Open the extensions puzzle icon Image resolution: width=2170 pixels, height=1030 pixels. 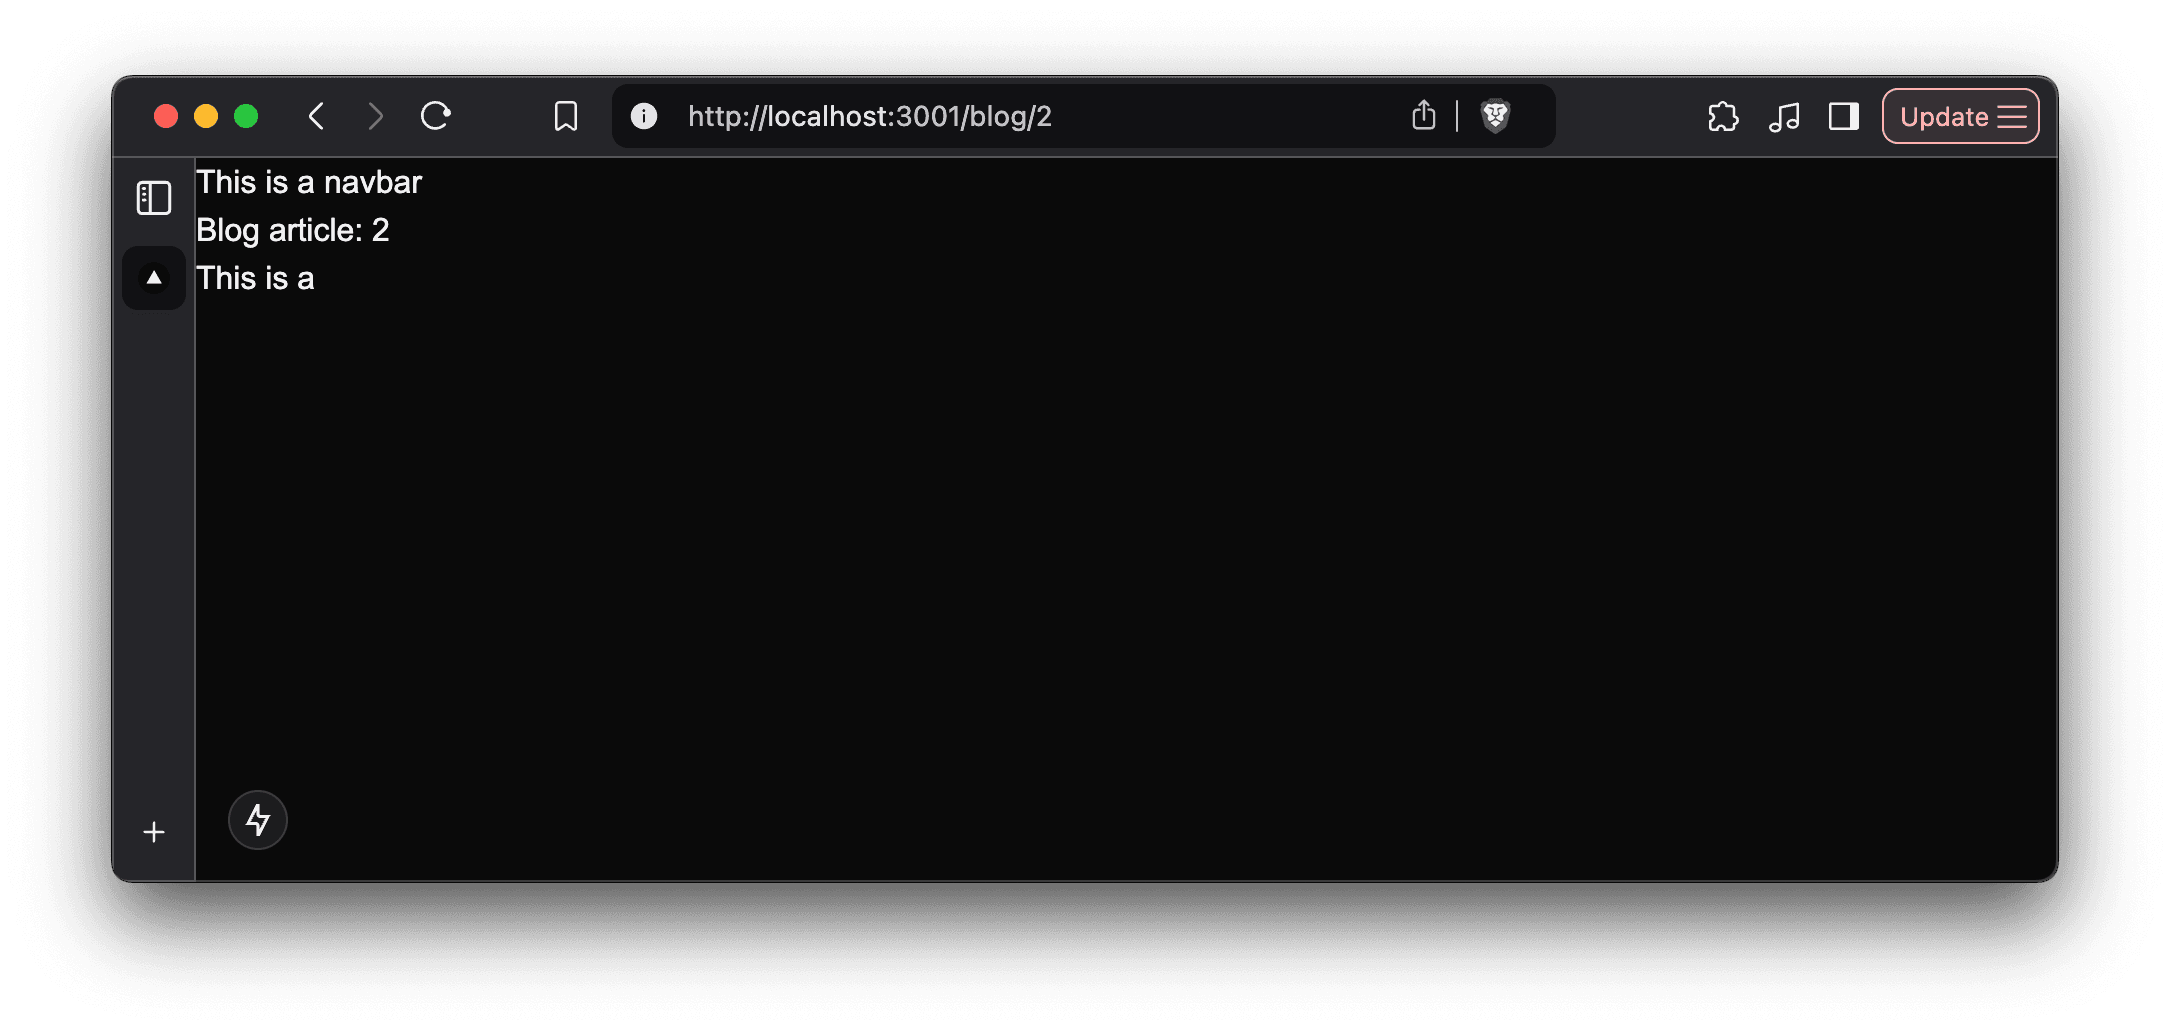click(1723, 117)
